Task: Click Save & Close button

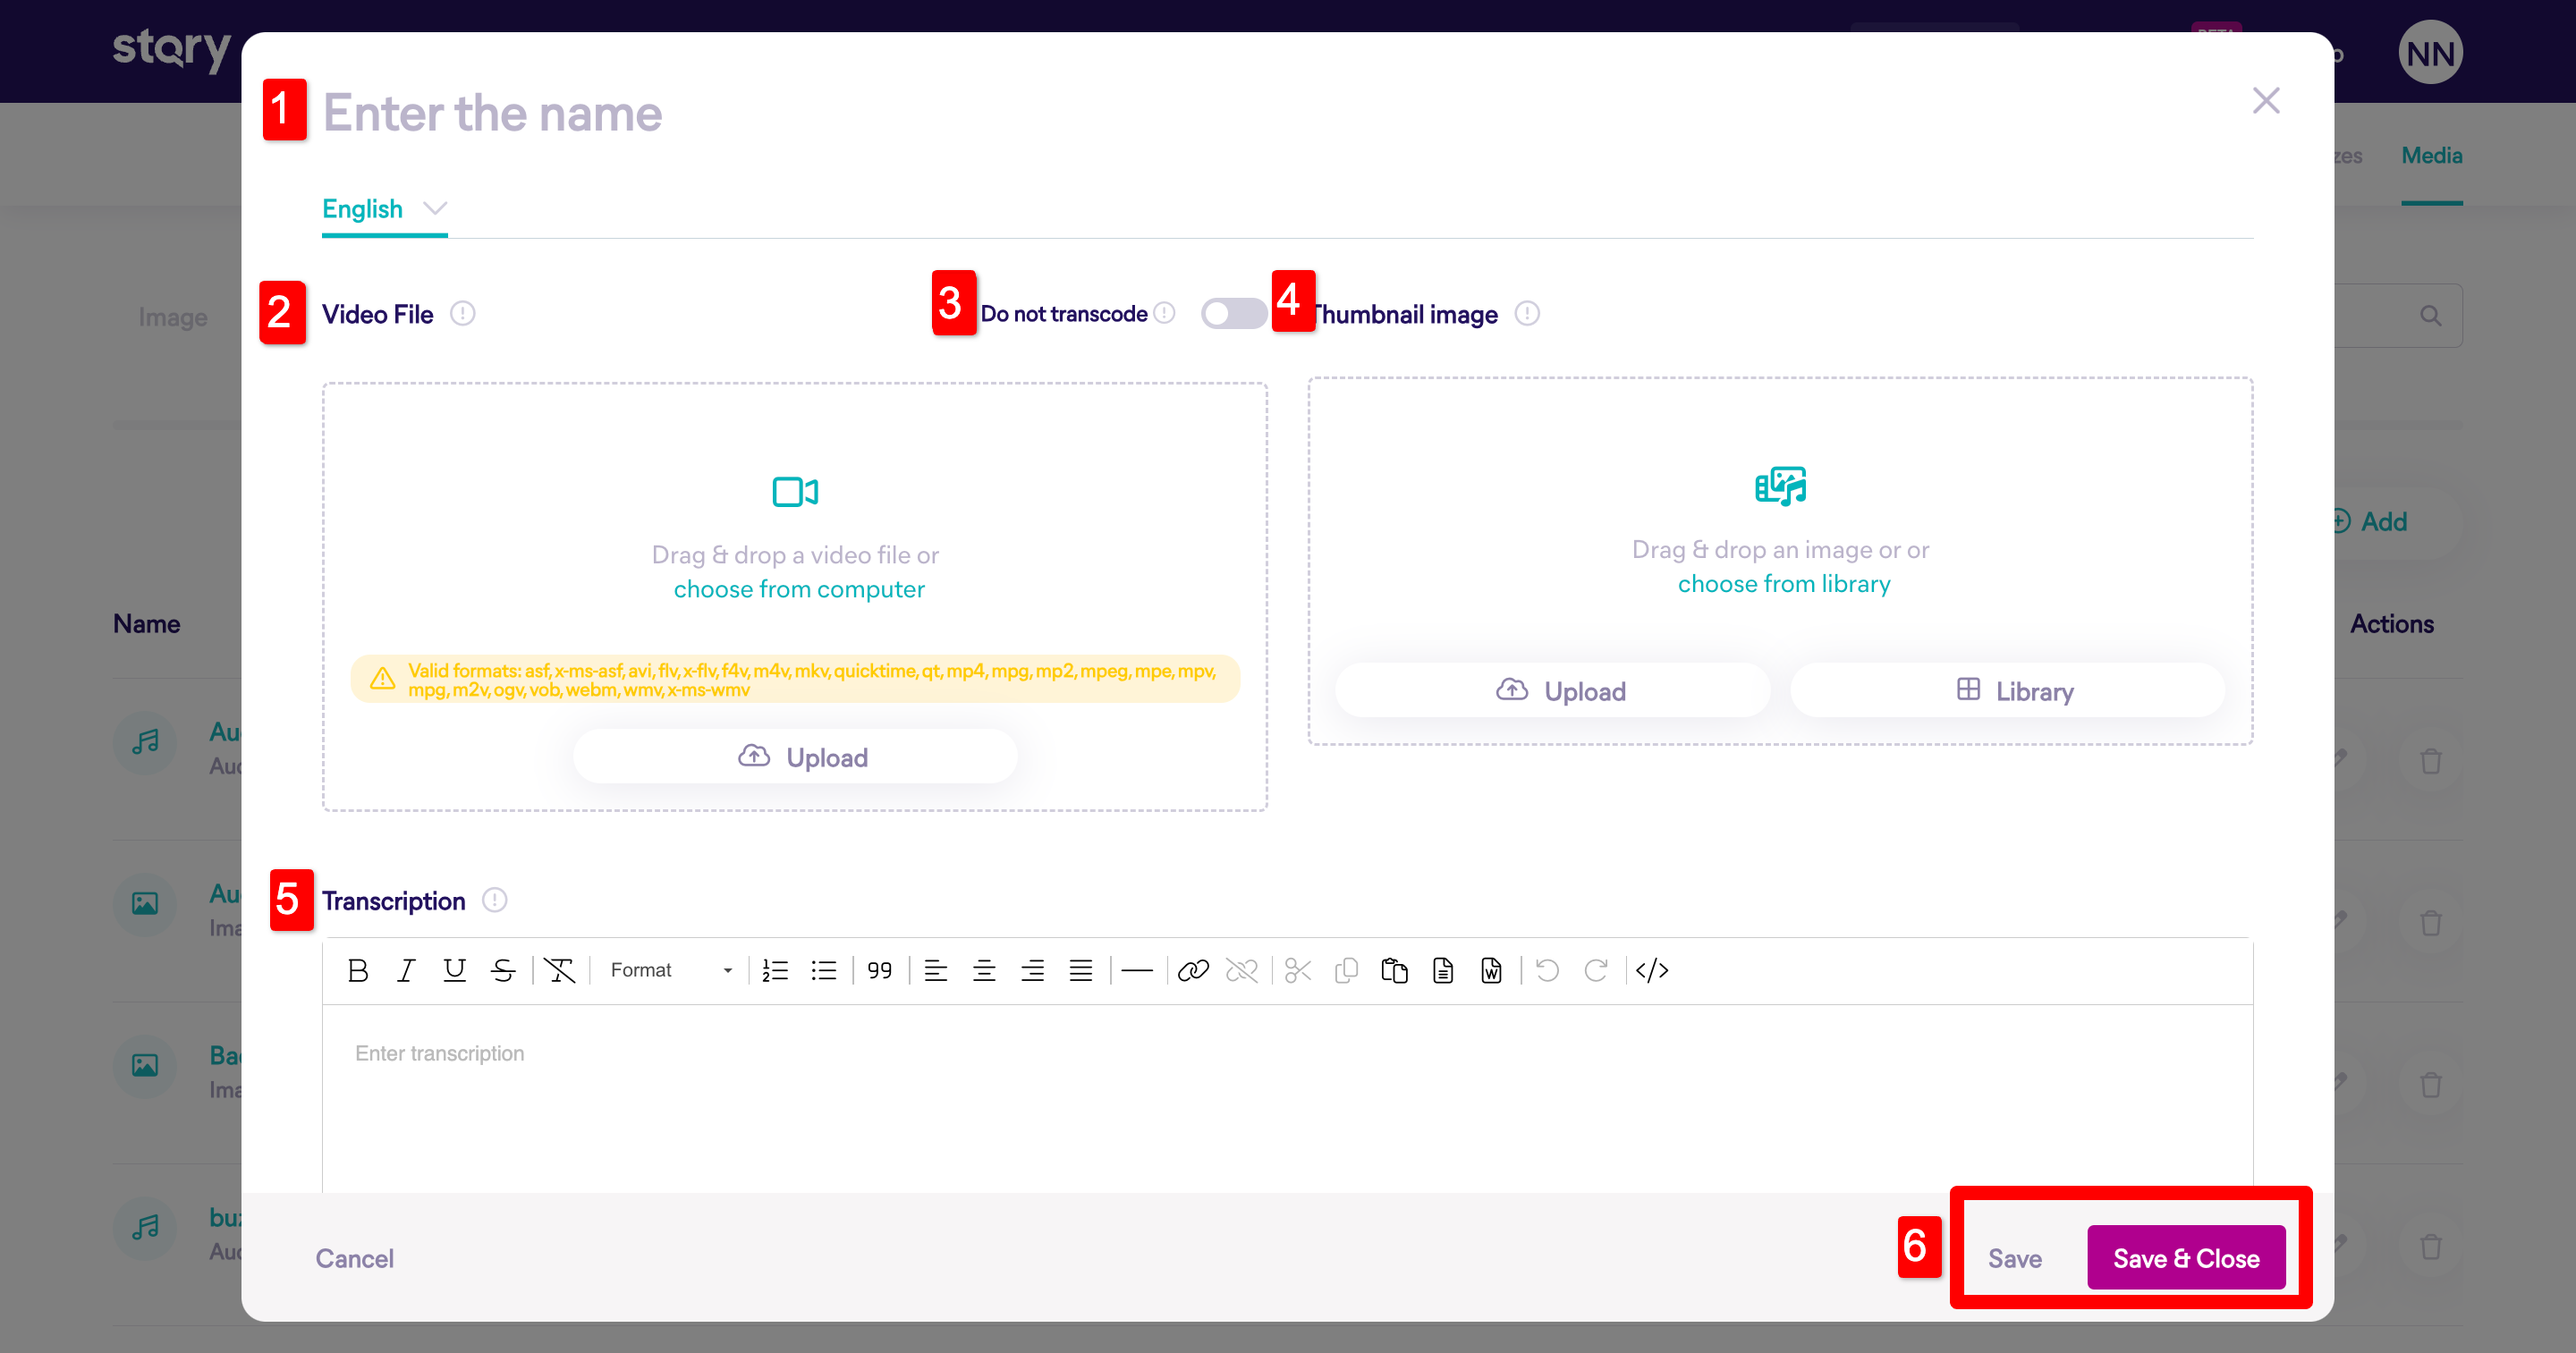Action: [x=2186, y=1258]
